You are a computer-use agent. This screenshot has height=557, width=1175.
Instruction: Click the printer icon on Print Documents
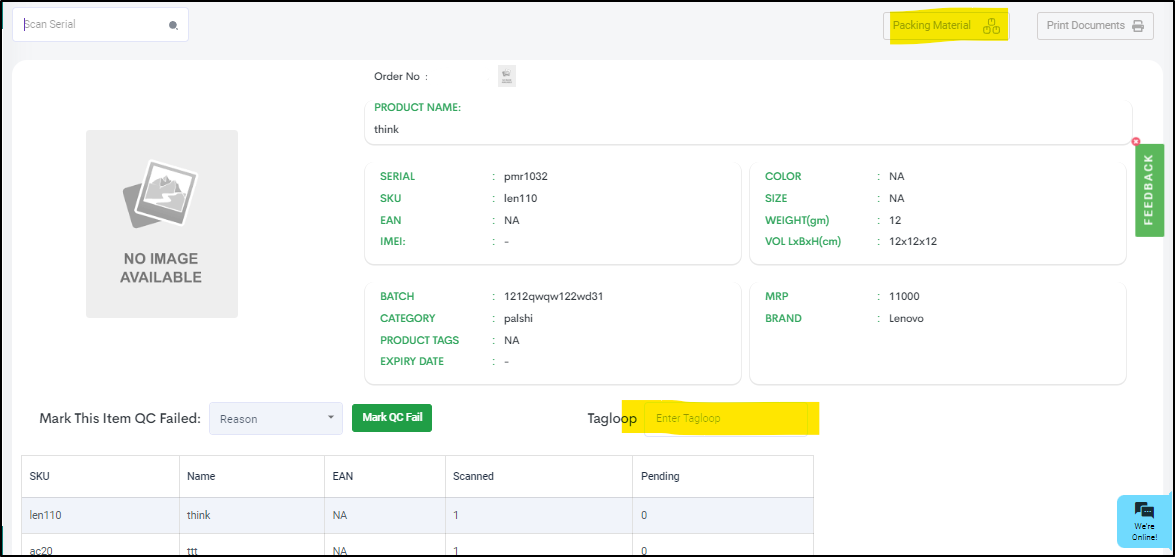(1138, 25)
